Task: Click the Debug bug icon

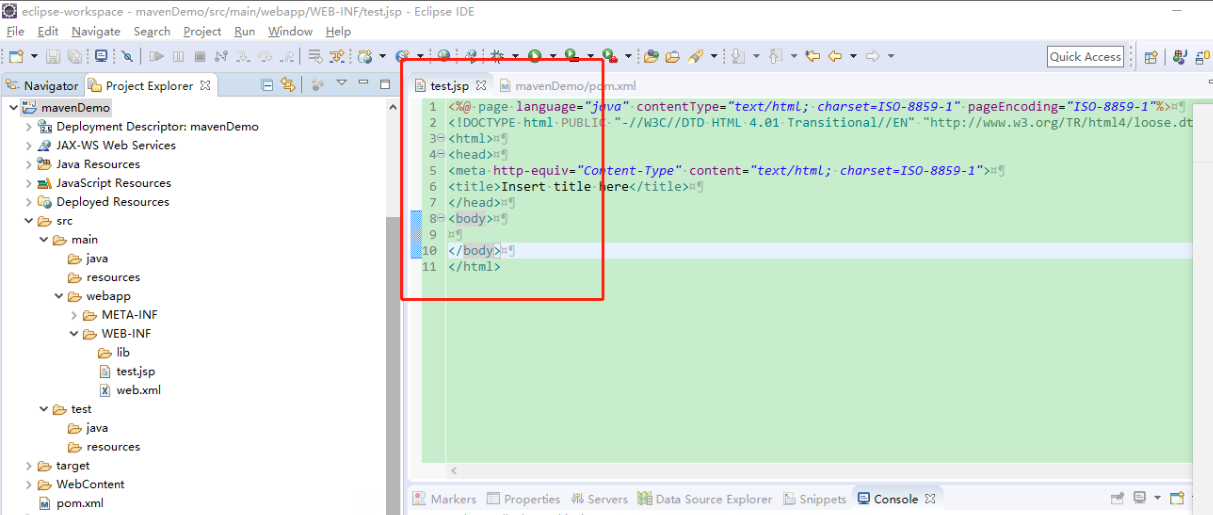Action: (497, 56)
